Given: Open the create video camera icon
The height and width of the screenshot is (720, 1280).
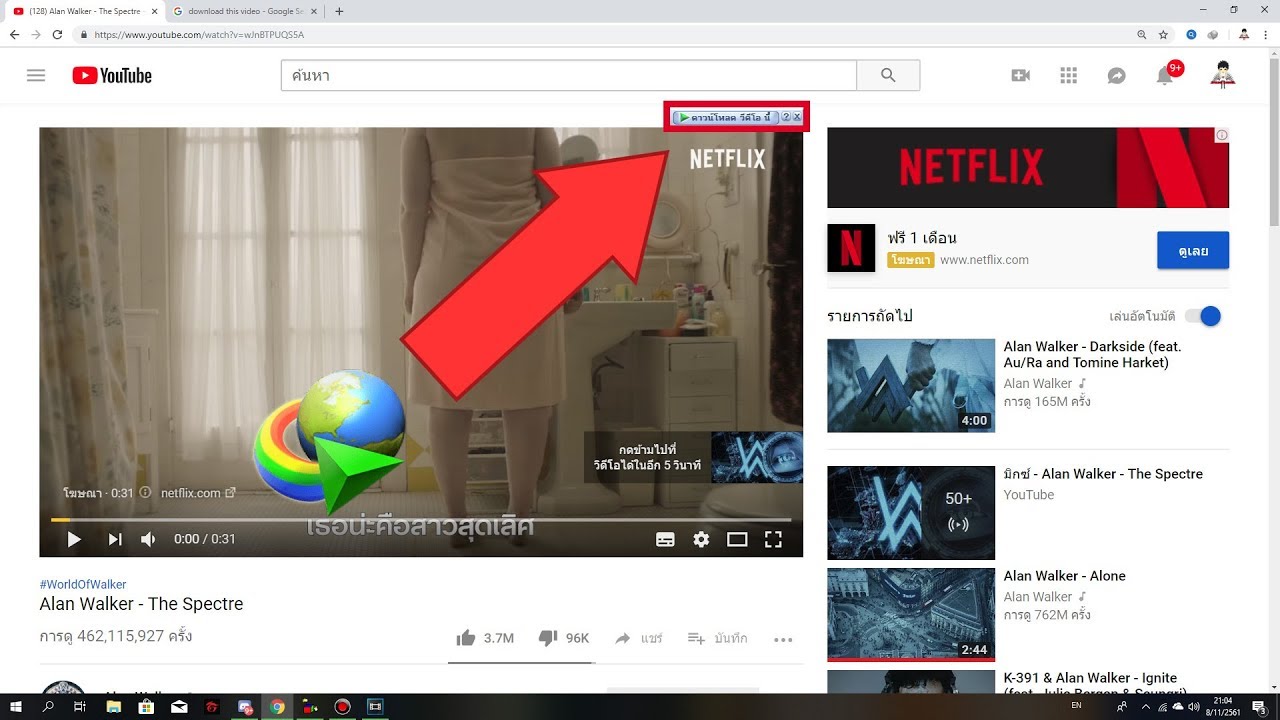Looking at the screenshot, I should click(x=1020, y=75).
